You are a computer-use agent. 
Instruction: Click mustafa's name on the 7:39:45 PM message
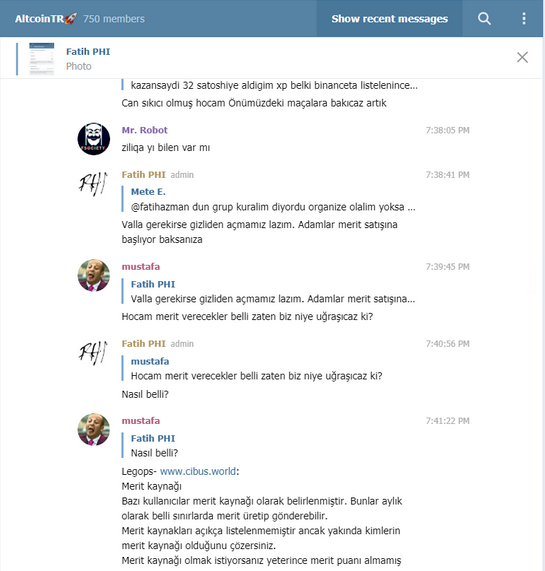141,267
